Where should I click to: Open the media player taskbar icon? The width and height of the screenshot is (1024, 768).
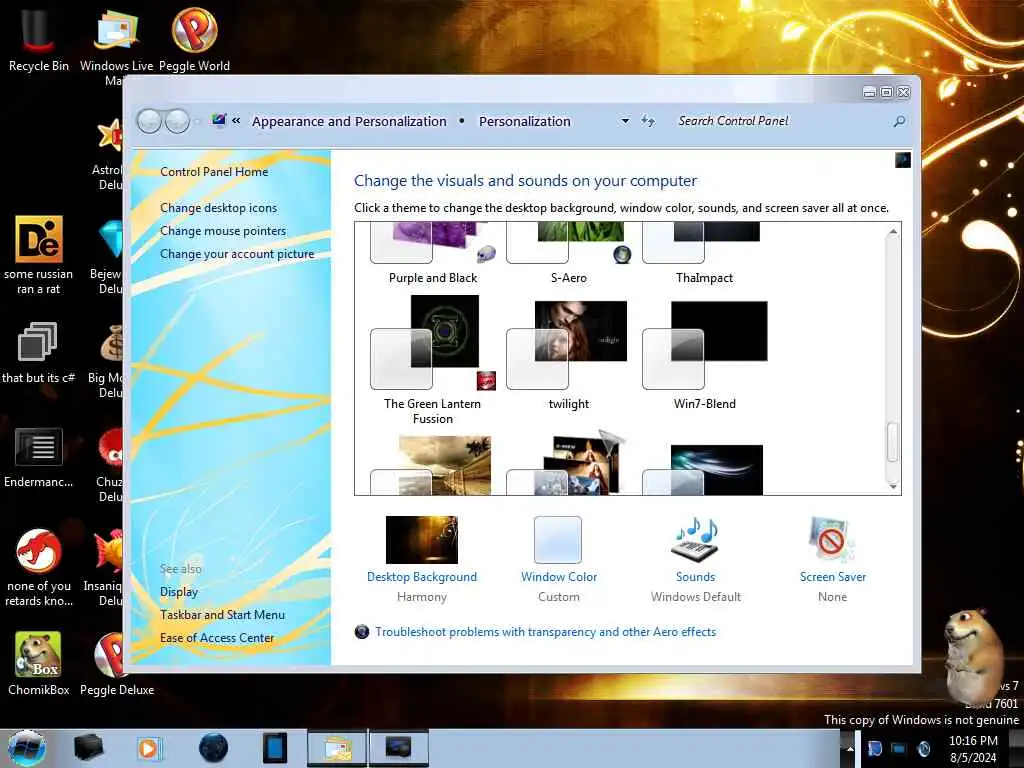(x=148, y=748)
